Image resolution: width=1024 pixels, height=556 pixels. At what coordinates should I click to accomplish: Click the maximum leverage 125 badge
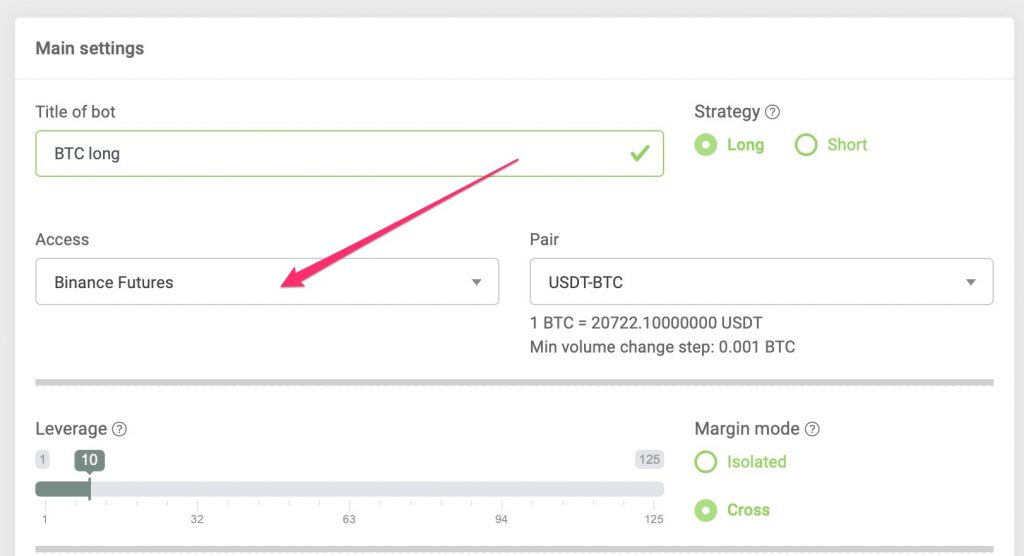tap(649, 459)
